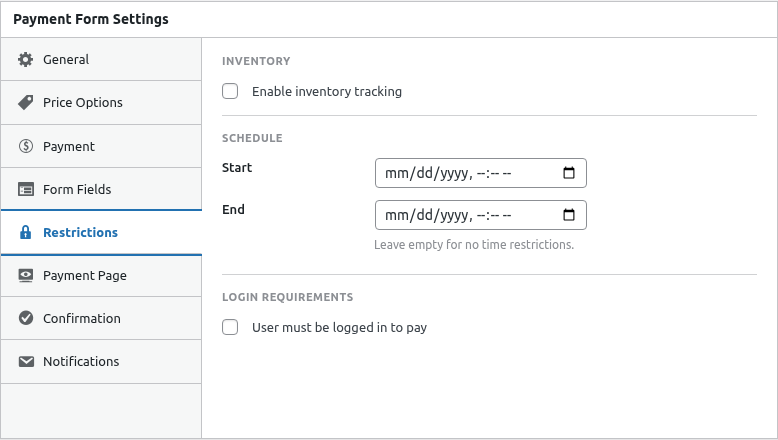Viewport: 778px width, 440px height.
Task: Click the Payment dollar sign icon
Action: (26, 147)
